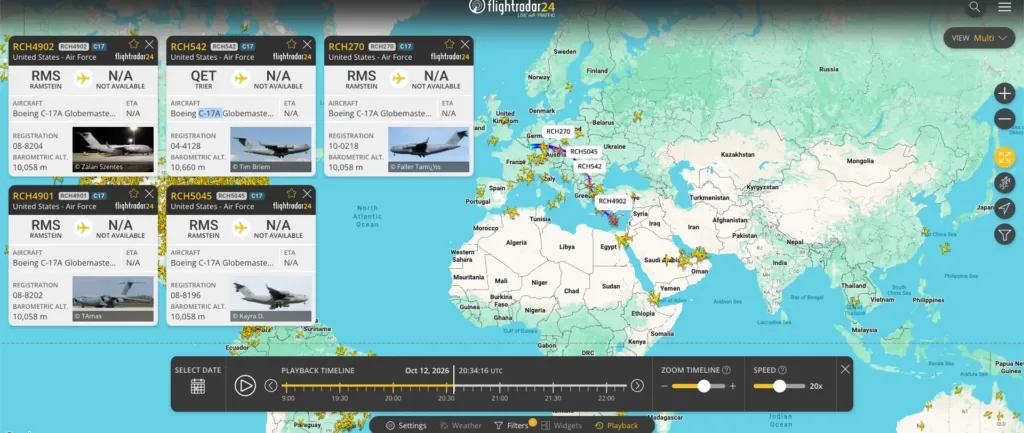Open the calendar under Select Date
The image size is (1024, 433).
[x=198, y=386]
